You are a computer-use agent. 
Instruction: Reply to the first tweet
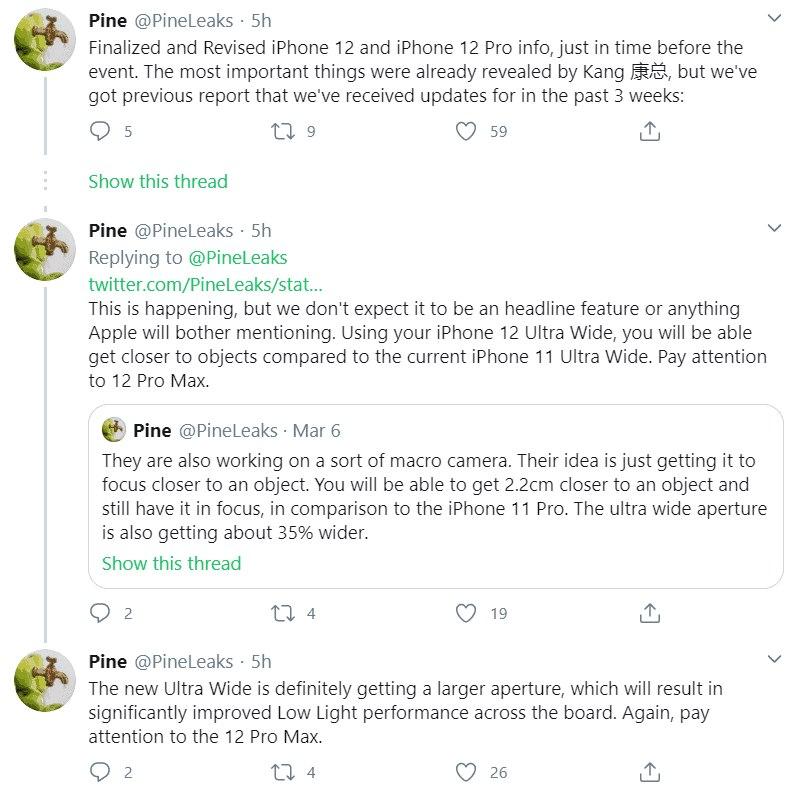(x=99, y=131)
